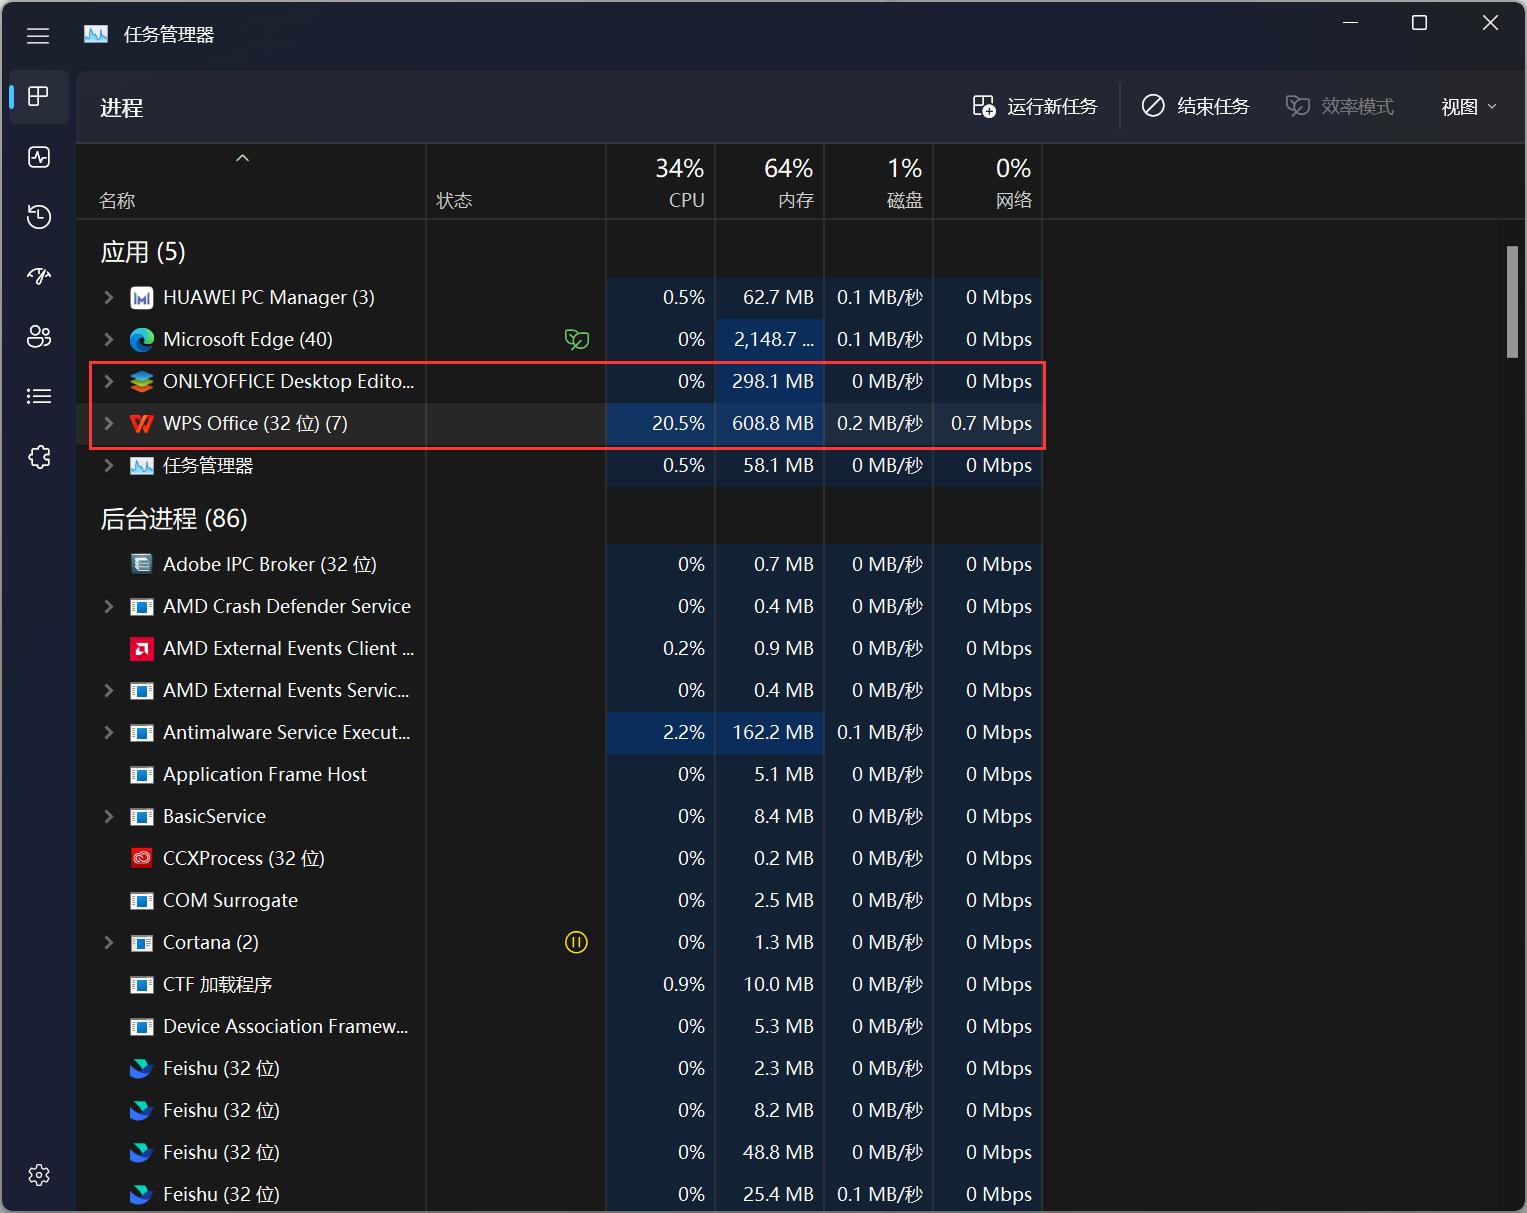Image resolution: width=1527 pixels, height=1213 pixels.
Task: Open the Details list page
Action: (39, 397)
